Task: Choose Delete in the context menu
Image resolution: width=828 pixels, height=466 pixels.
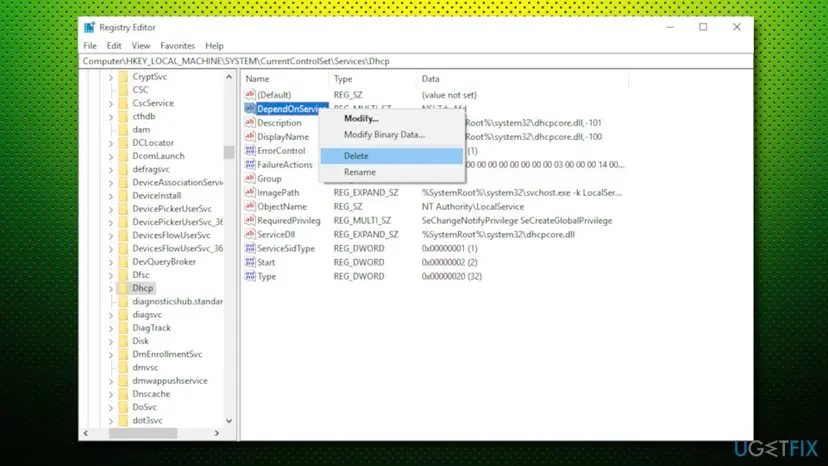Action: click(392, 156)
